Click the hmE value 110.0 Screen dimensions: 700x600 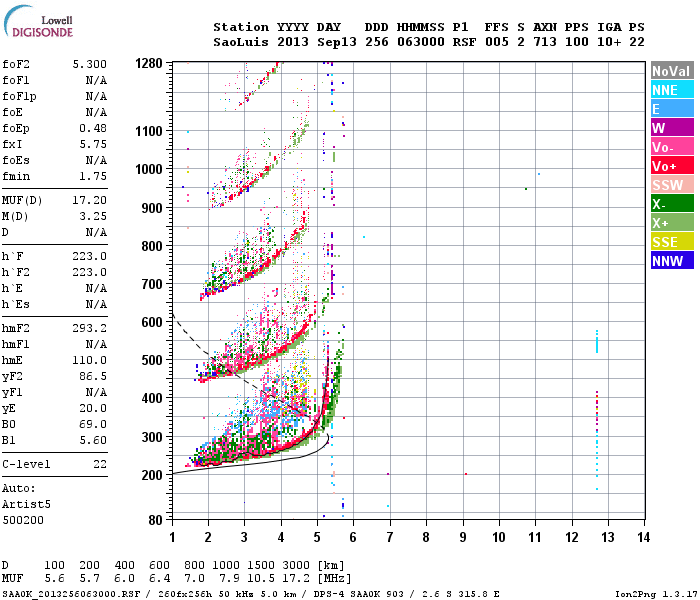pyautogui.click(x=90, y=360)
